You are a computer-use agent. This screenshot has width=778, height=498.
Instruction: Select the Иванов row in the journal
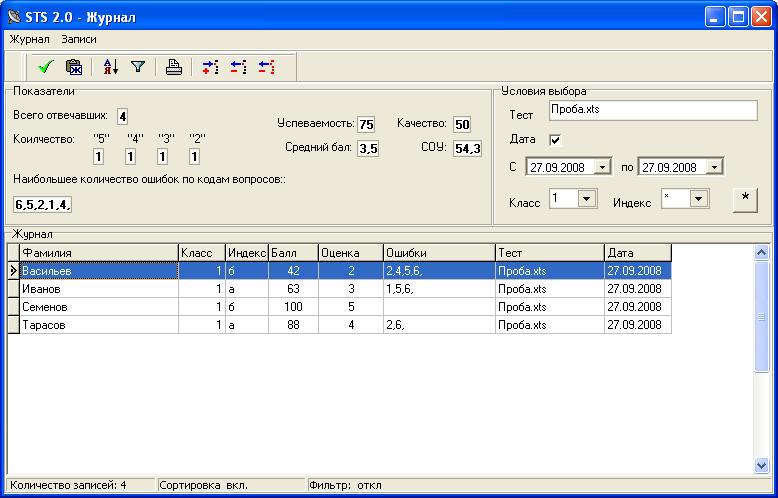[98, 288]
